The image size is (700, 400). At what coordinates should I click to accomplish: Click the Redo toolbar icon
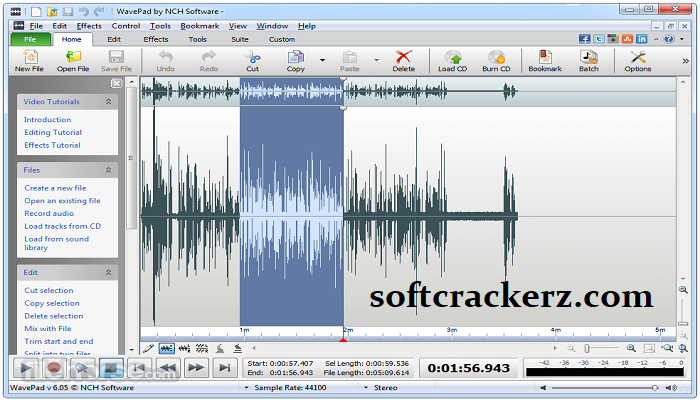(209, 61)
